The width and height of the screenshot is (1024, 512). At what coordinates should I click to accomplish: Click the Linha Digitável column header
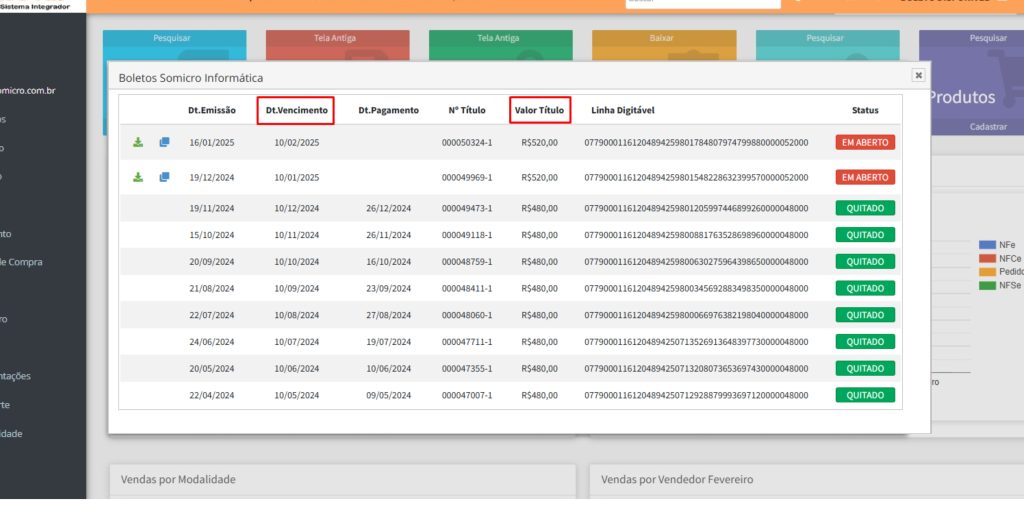click(622, 110)
